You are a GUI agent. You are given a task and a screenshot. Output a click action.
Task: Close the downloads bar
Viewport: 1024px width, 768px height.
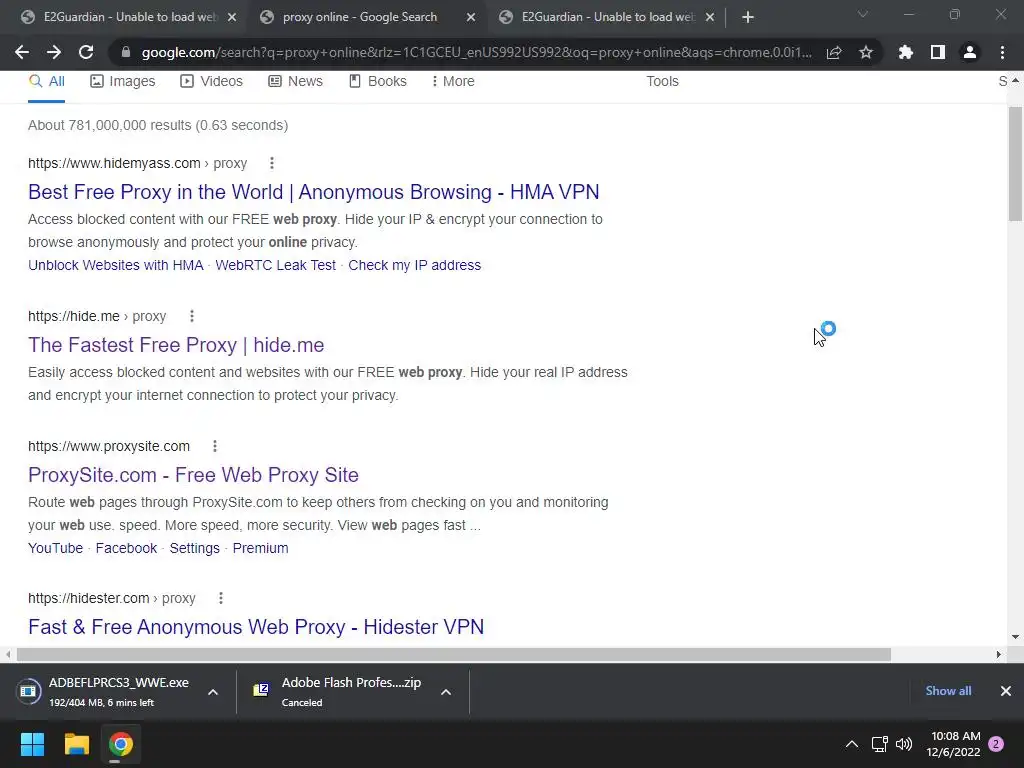tap(1006, 691)
